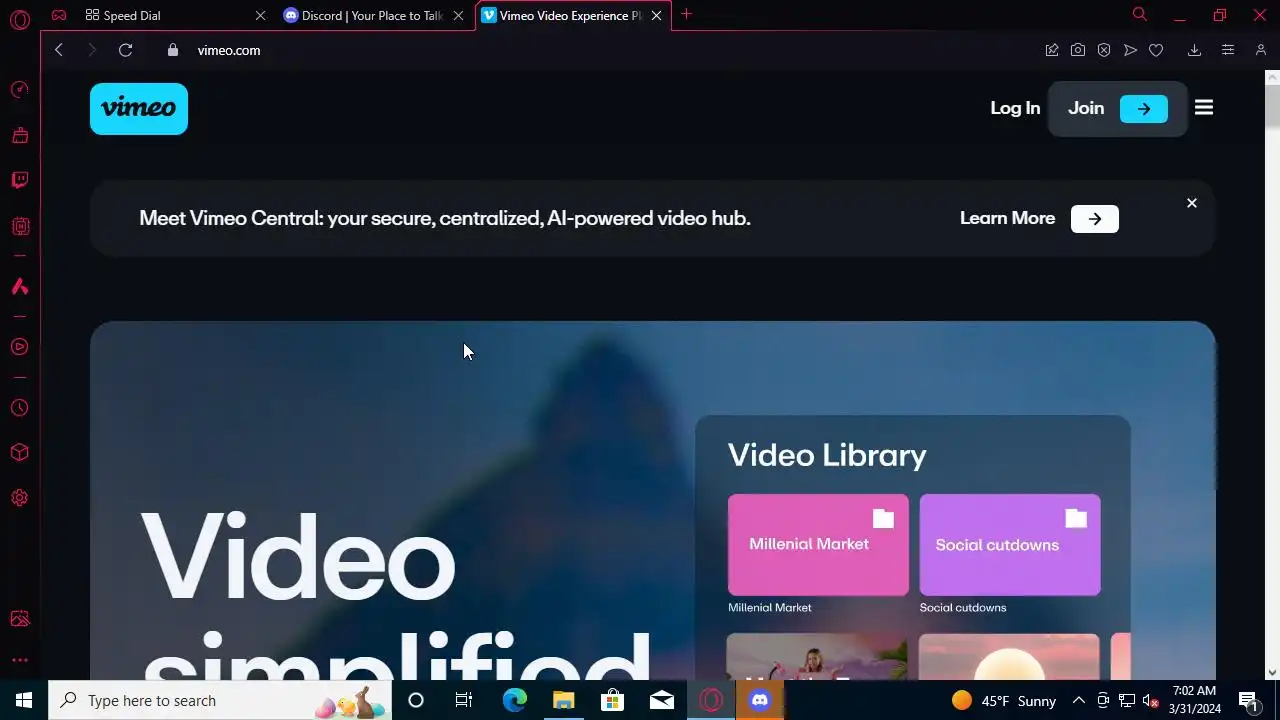Image resolution: width=1280 pixels, height=720 pixels.
Task: Click the Cortana circle icon on taskbar
Action: pos(416,700)
